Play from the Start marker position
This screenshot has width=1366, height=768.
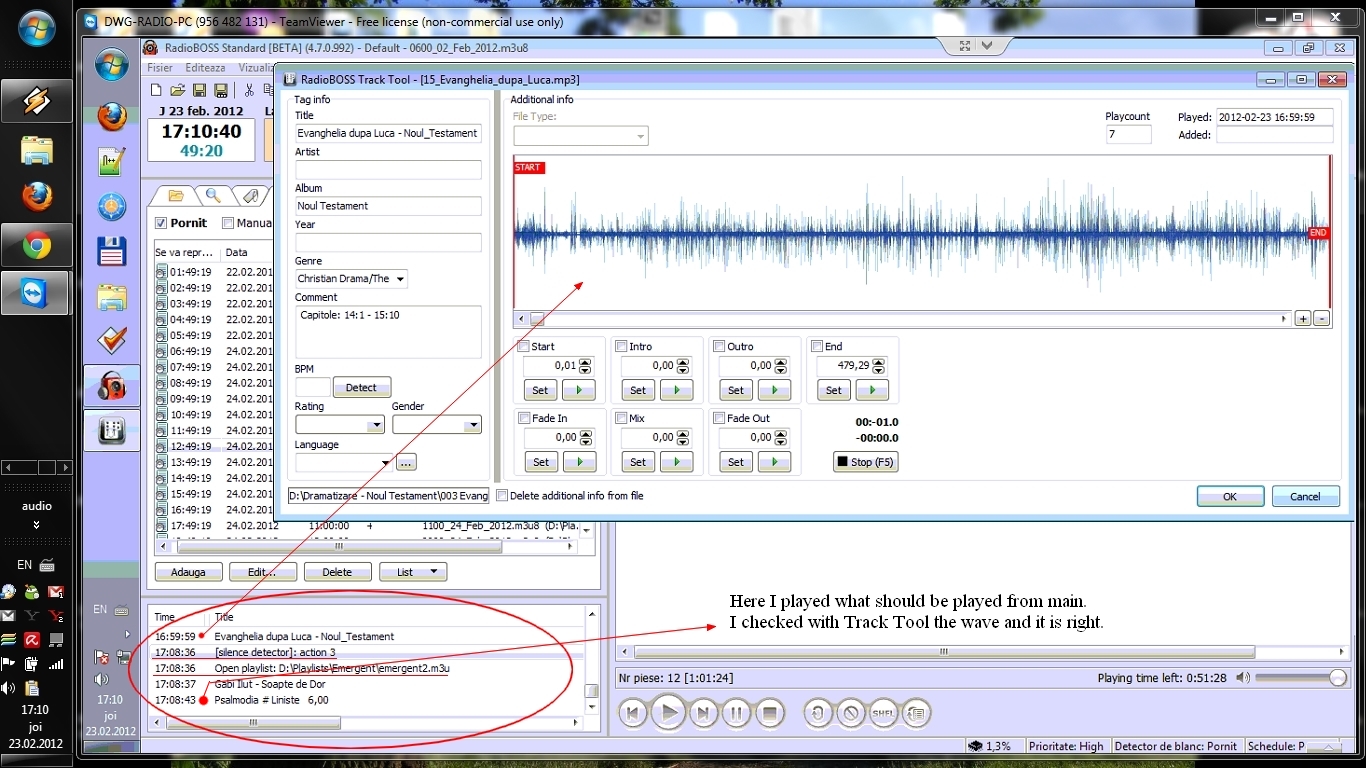pos(579,390)
